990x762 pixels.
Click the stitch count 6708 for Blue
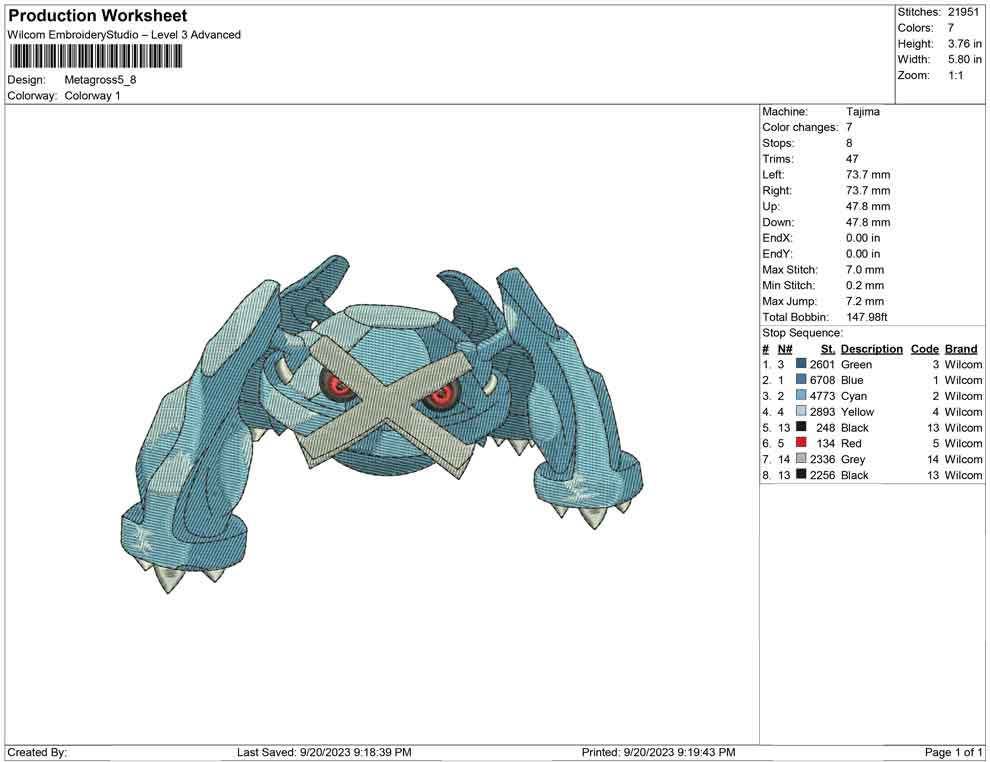pos(823,380)
